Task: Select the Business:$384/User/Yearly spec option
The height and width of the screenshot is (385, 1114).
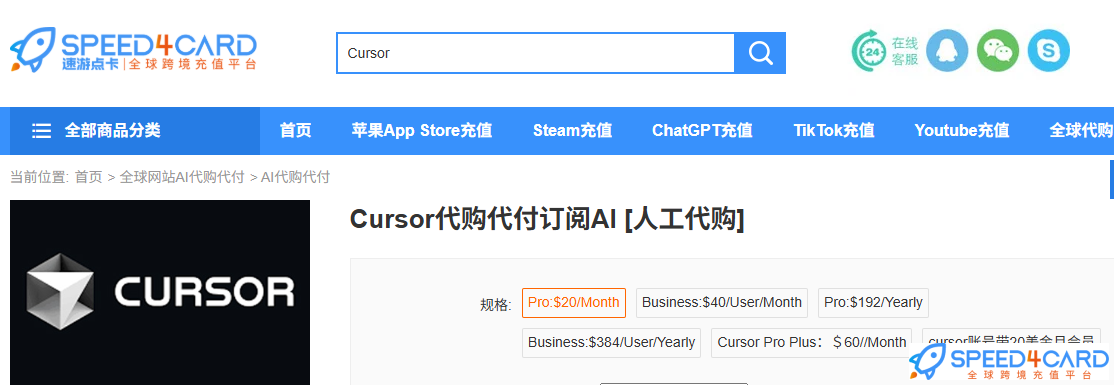Action: [x=611, y=342]
